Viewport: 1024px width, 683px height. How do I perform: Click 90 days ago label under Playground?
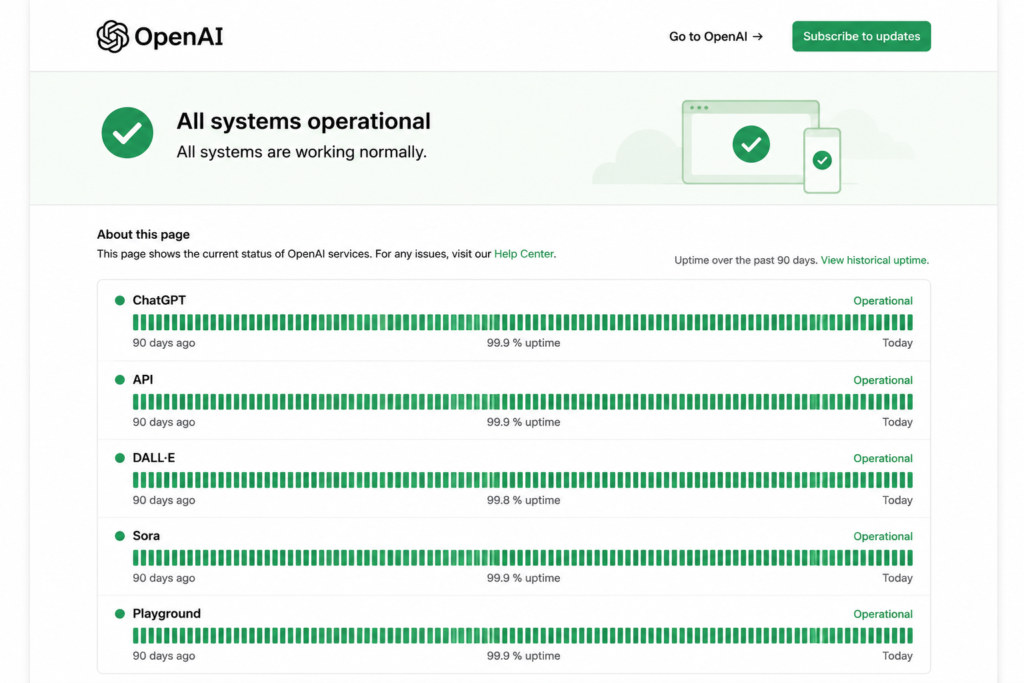tap(164, 656)
